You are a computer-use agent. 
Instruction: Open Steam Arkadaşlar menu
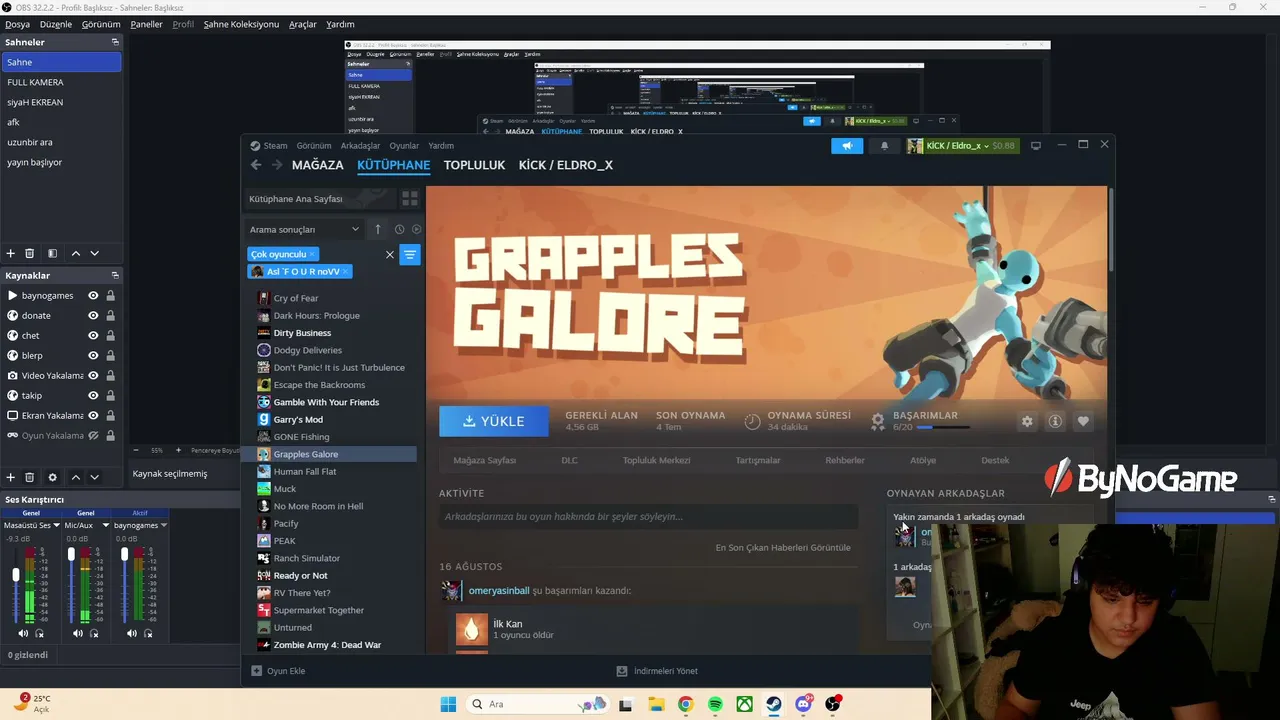pyautogui.click(x=360, y=146)
